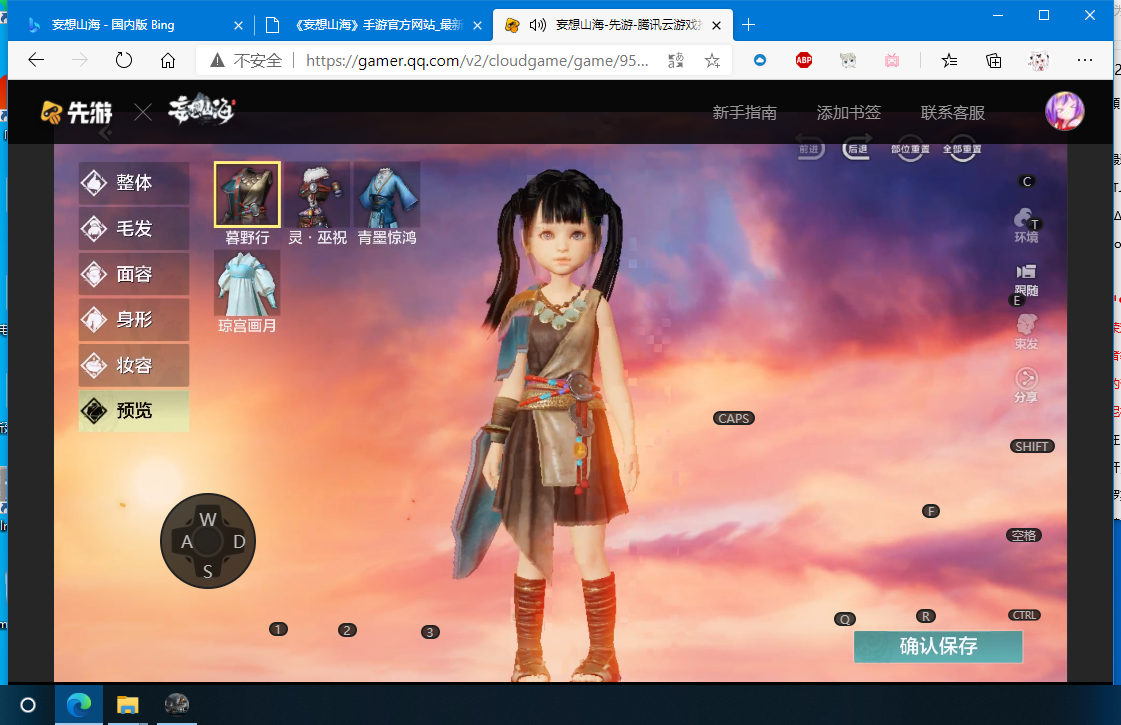Open the Windows Start search circle
Screen dimensions: 1121x725
[28, 705]
